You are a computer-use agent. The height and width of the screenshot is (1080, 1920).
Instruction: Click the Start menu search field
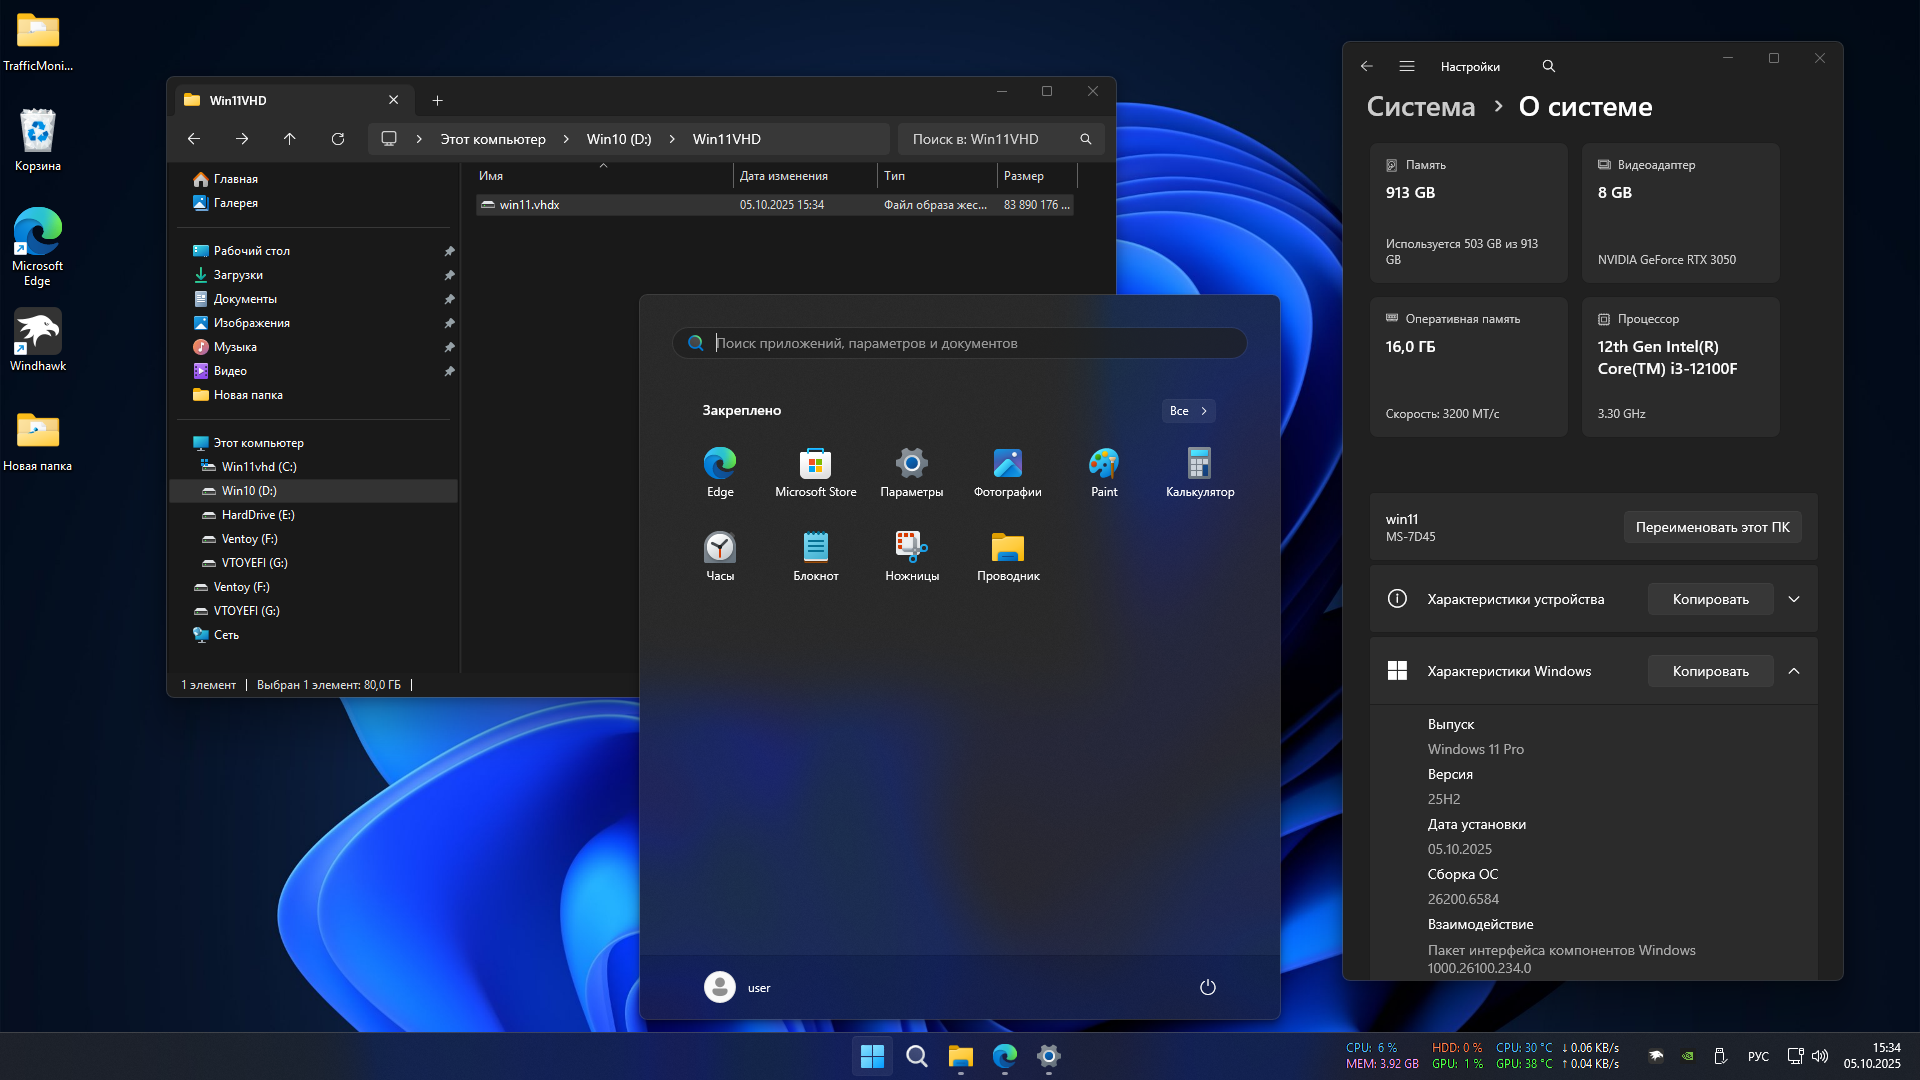[x=960, y=343]
